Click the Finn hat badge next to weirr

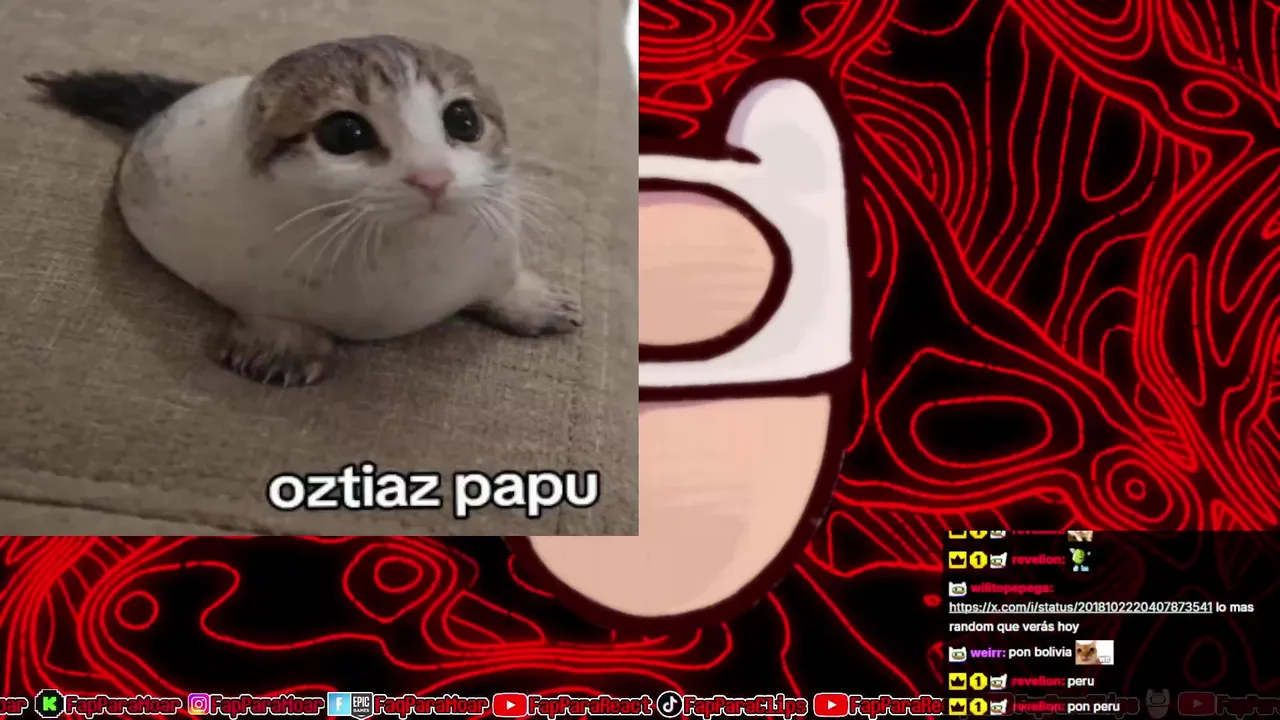(x=958, y=653)
